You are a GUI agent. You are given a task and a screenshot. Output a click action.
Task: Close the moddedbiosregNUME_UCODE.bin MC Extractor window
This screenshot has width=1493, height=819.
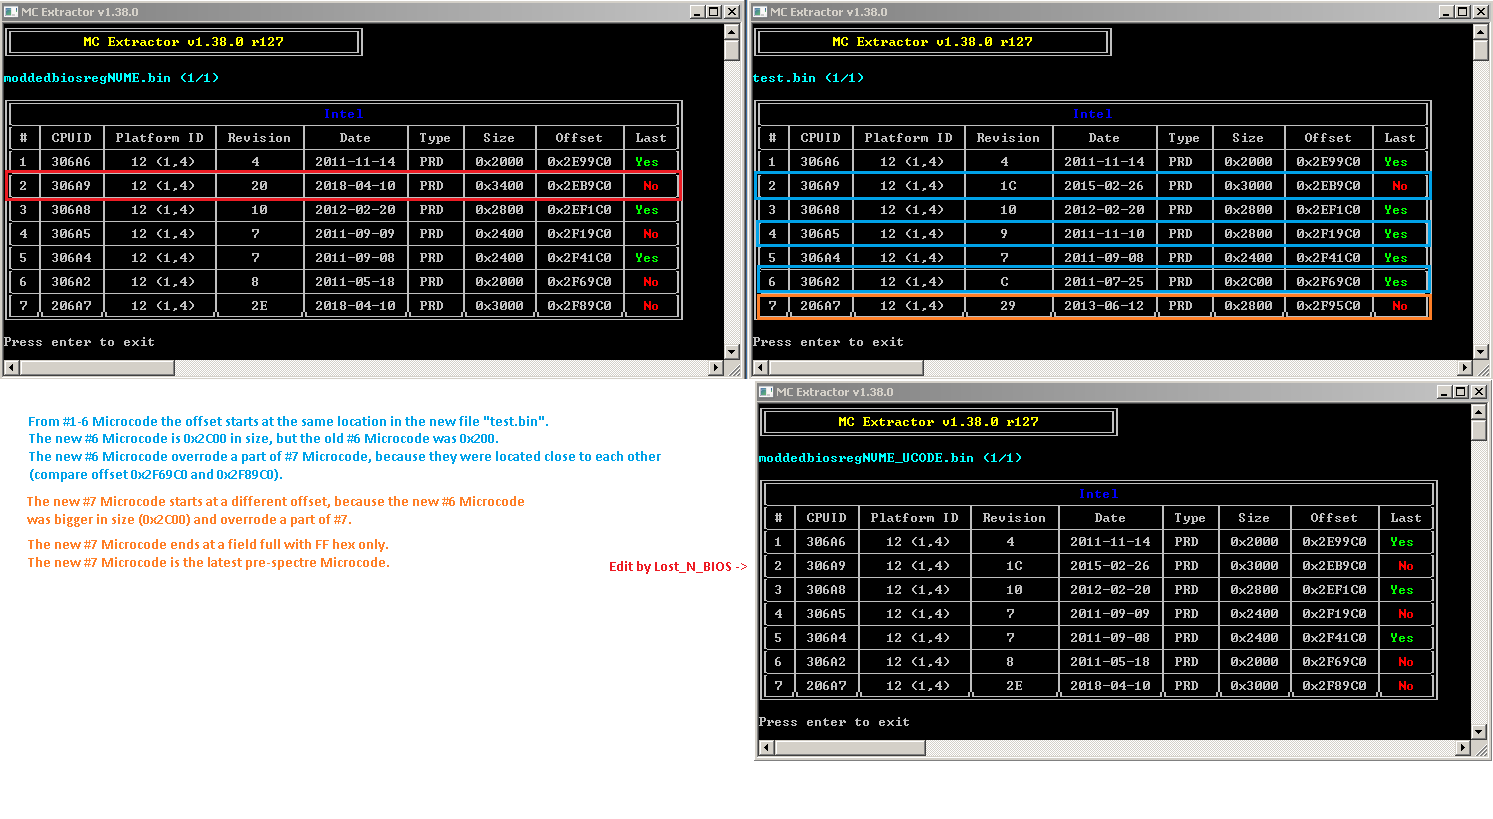coord(1478,392)
